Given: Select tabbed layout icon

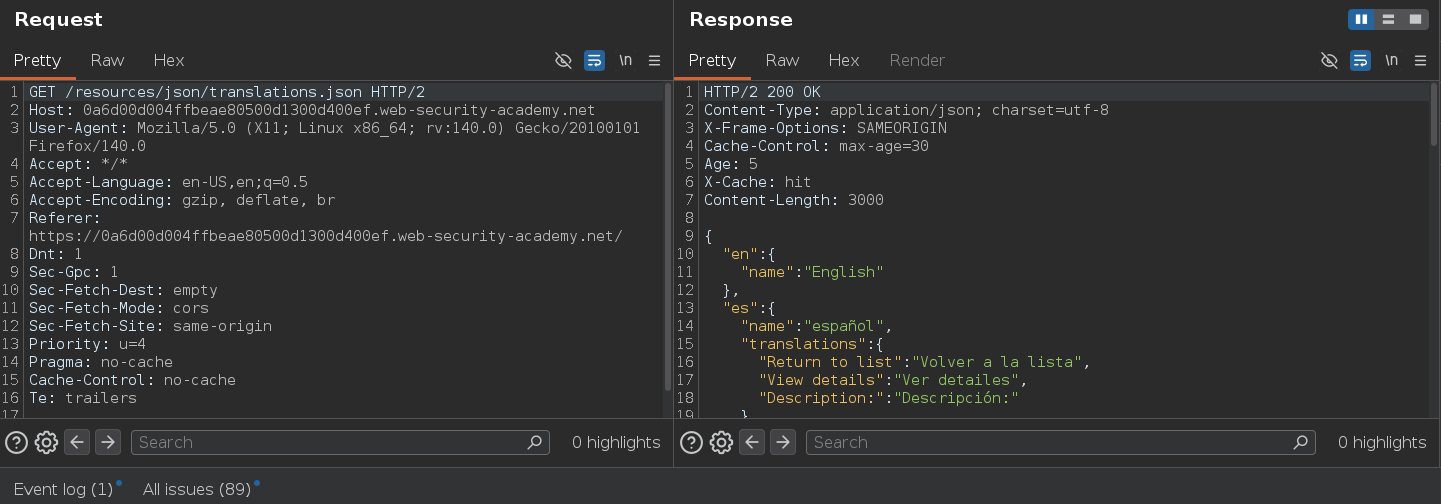Looking at the screenshot, I should pos(1415,19).
